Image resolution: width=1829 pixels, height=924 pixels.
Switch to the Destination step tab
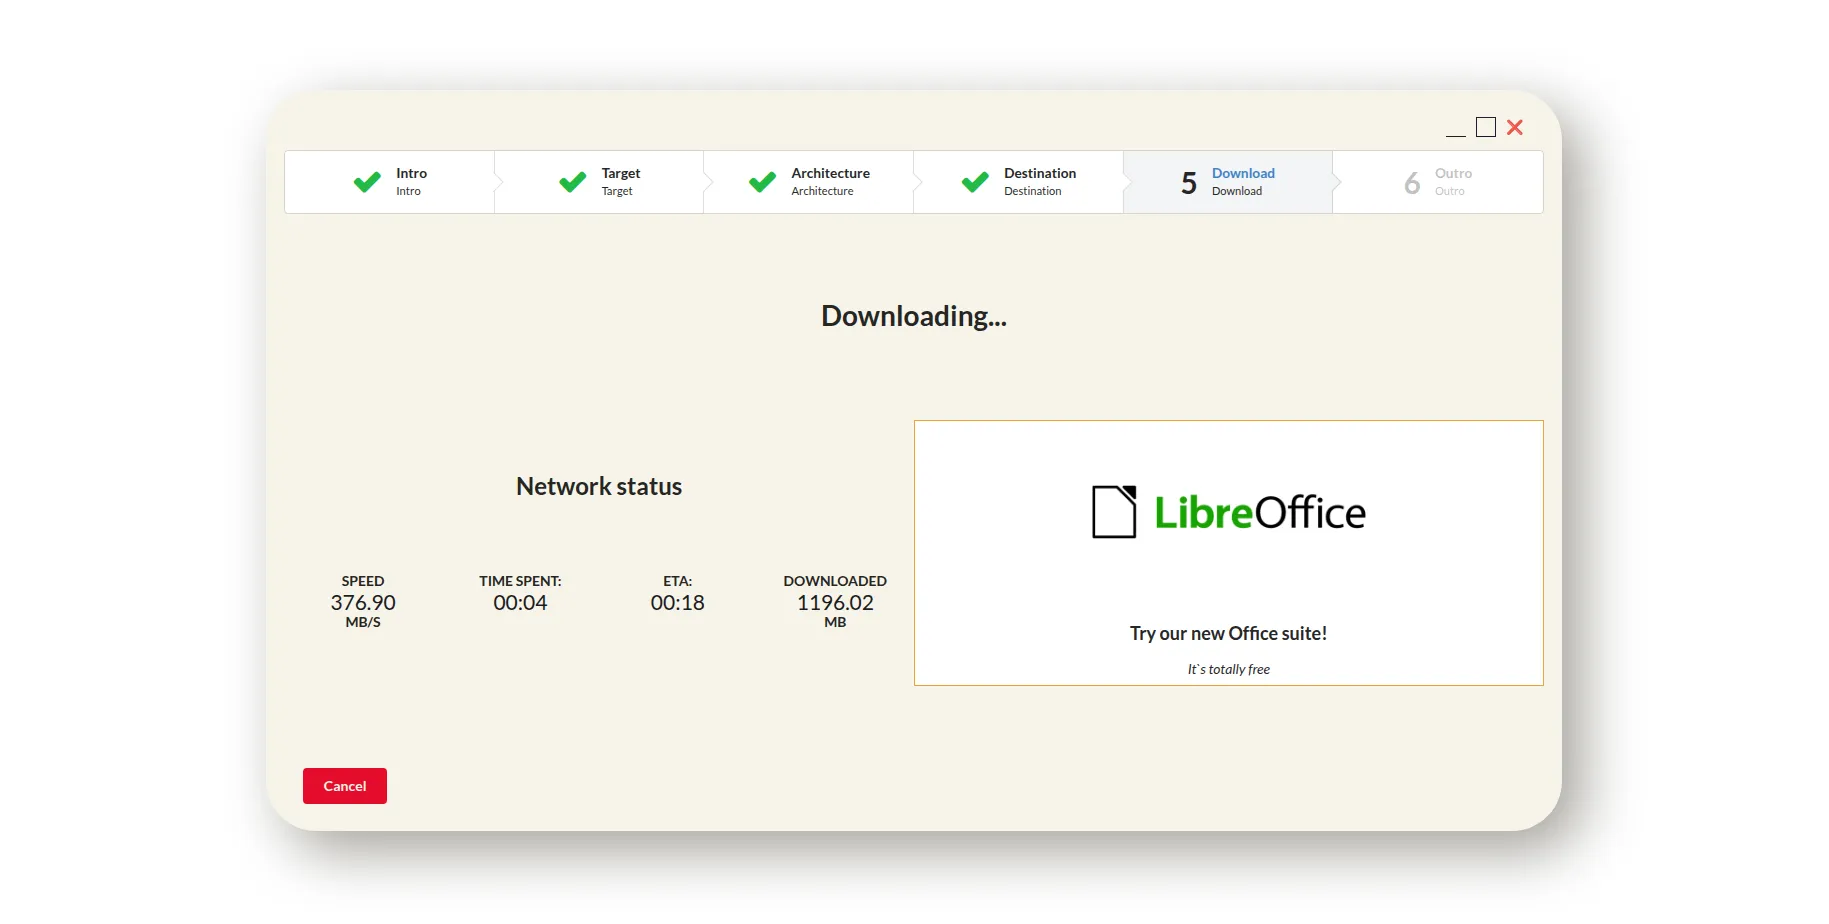coord(1019,182)
